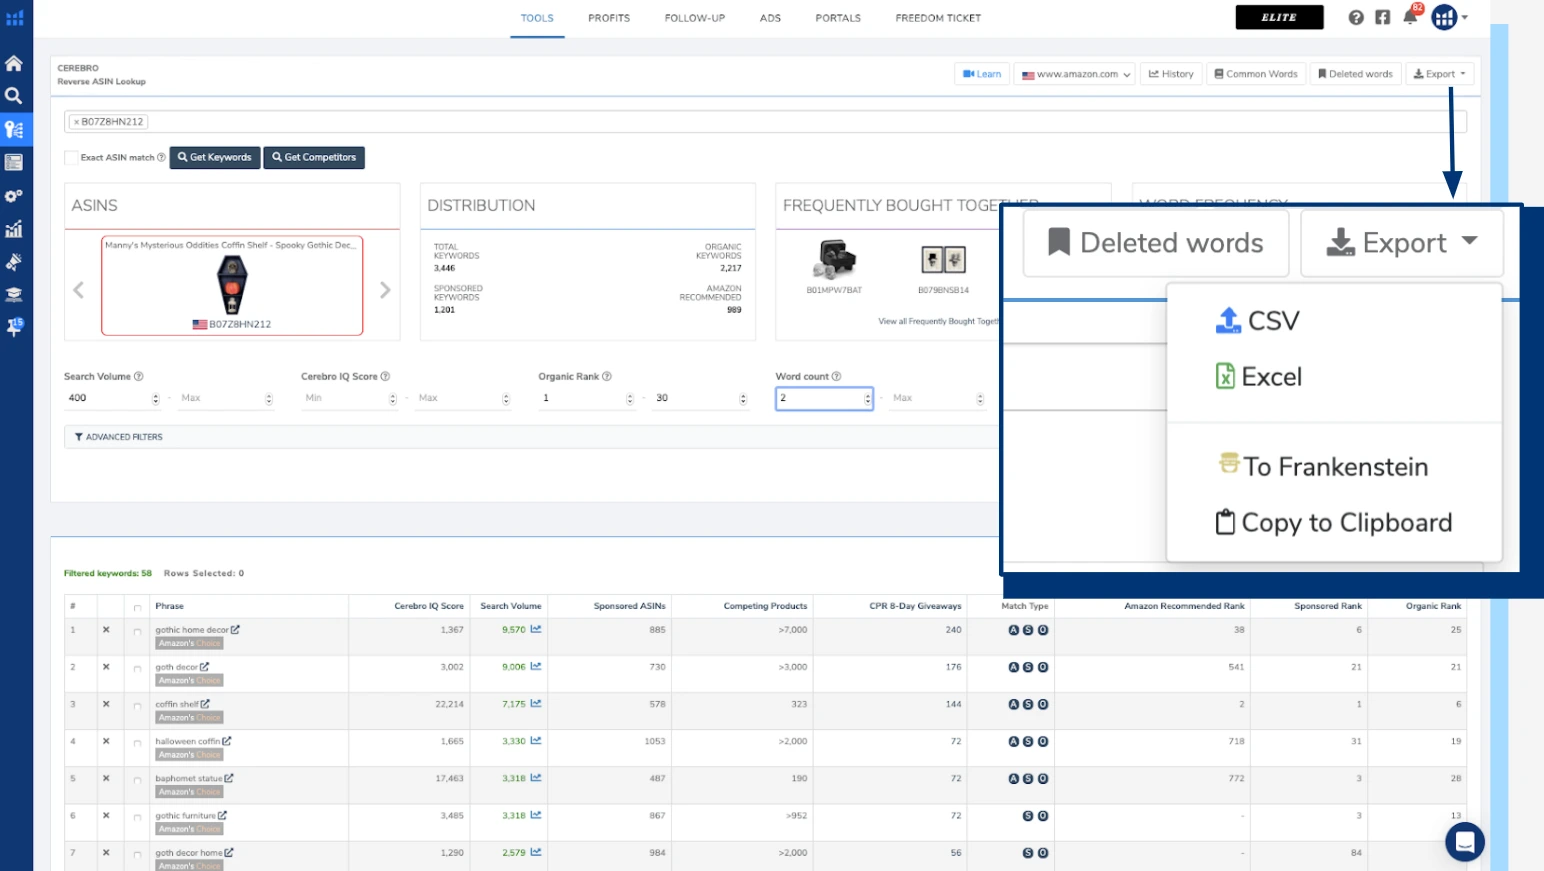Enable Exact ASIN match checkbox
1544x871 pixels.
[x=71, y=157]
